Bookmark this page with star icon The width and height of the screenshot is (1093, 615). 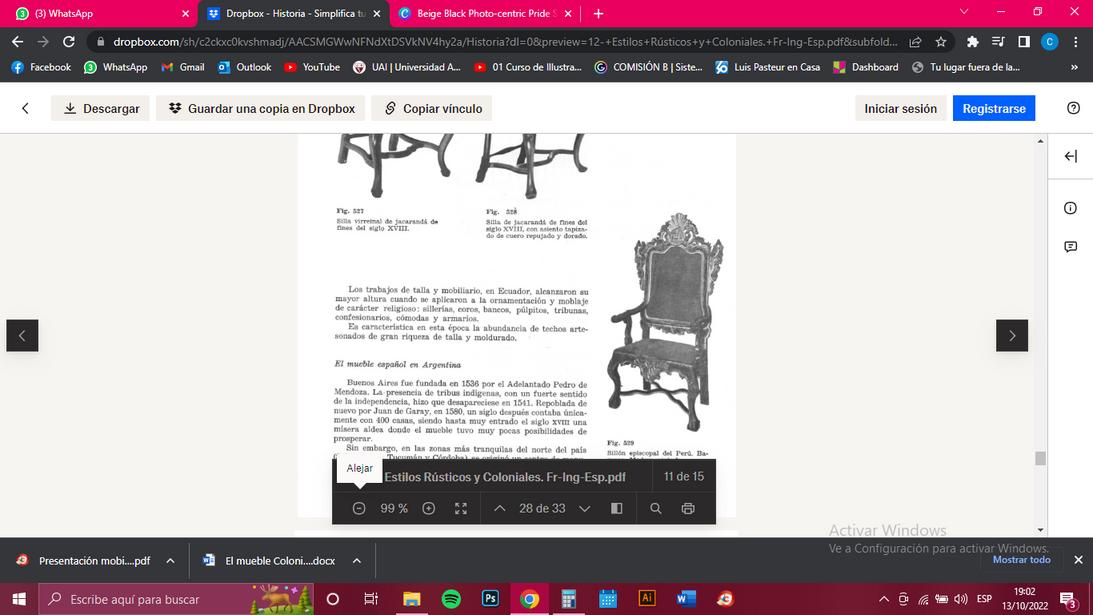941,42
